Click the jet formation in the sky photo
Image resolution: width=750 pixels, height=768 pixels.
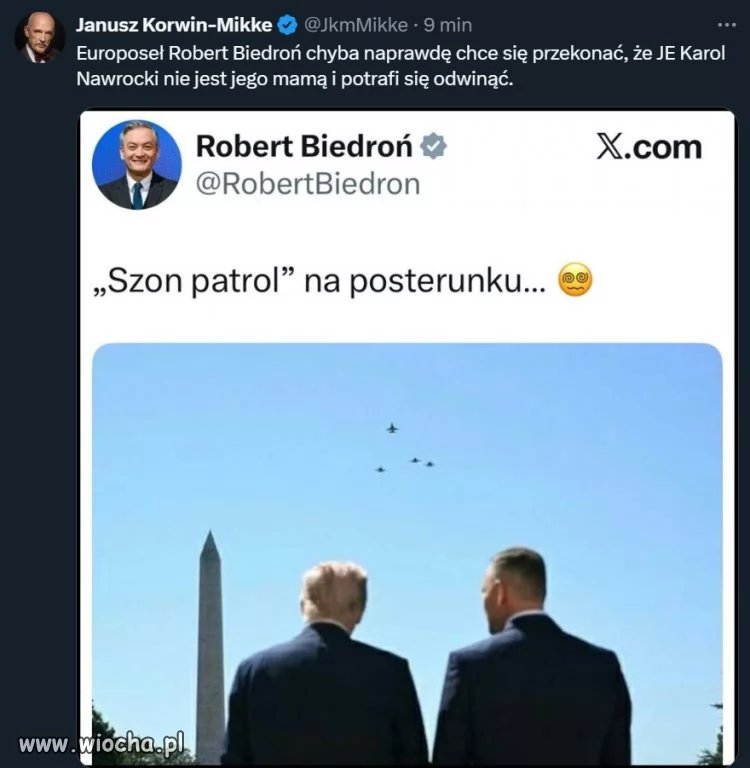tap(405, 448)
